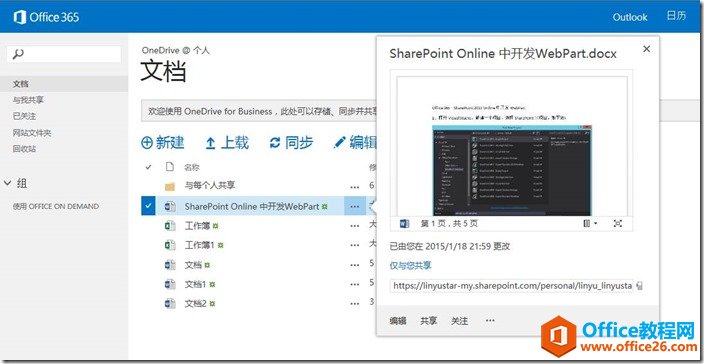Click the 编辑 pencil icon

point(340,143)
